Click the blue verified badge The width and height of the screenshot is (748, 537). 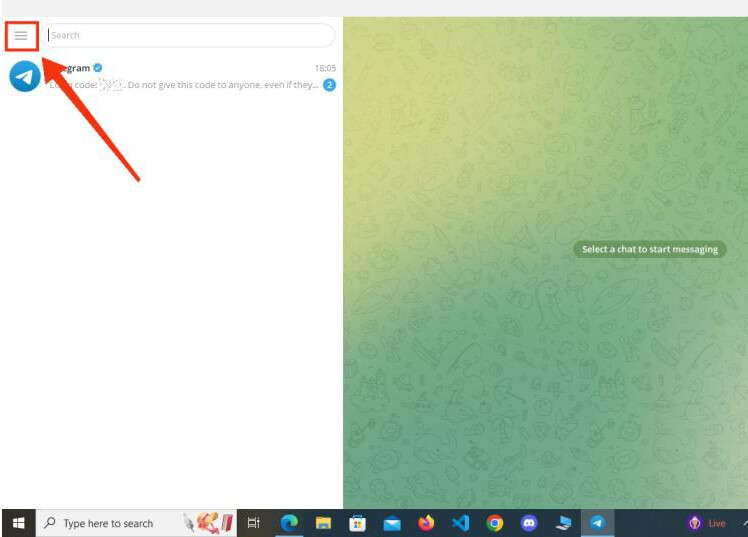98,68
